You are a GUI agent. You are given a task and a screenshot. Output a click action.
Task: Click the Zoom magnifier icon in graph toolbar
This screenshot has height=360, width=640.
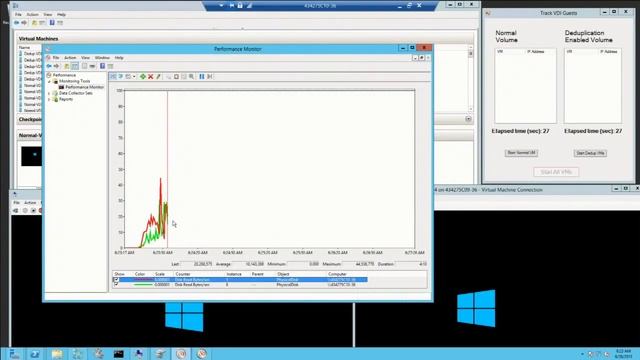point(191,77)
